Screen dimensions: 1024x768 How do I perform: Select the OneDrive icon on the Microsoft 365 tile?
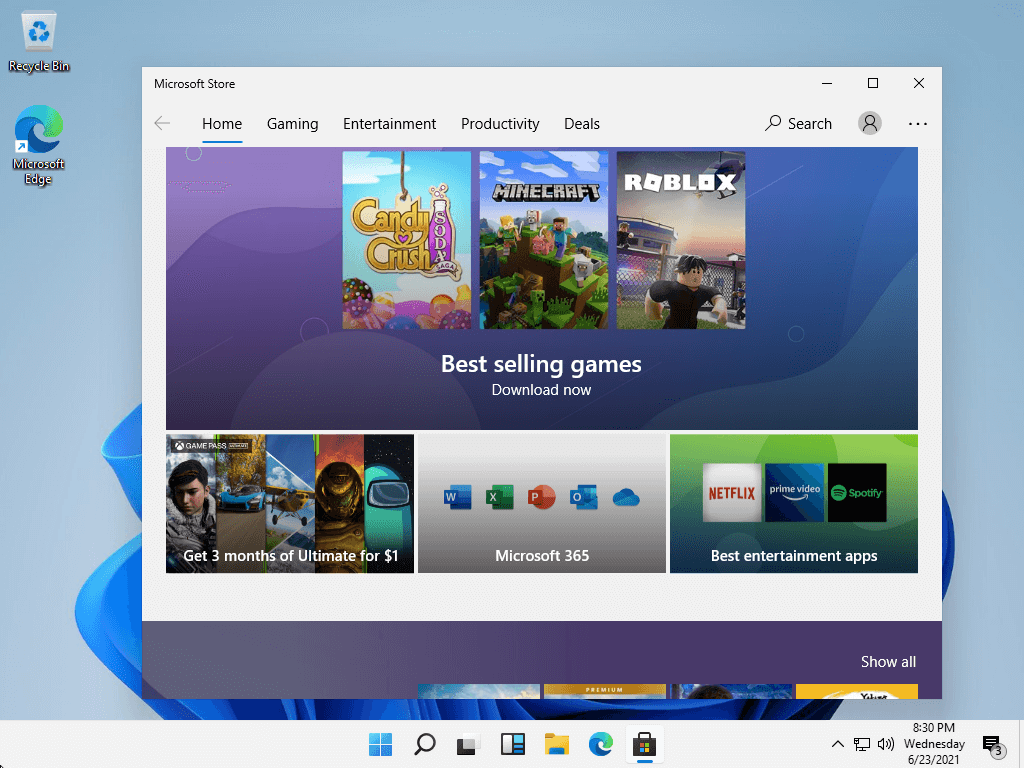pos(626,496)
